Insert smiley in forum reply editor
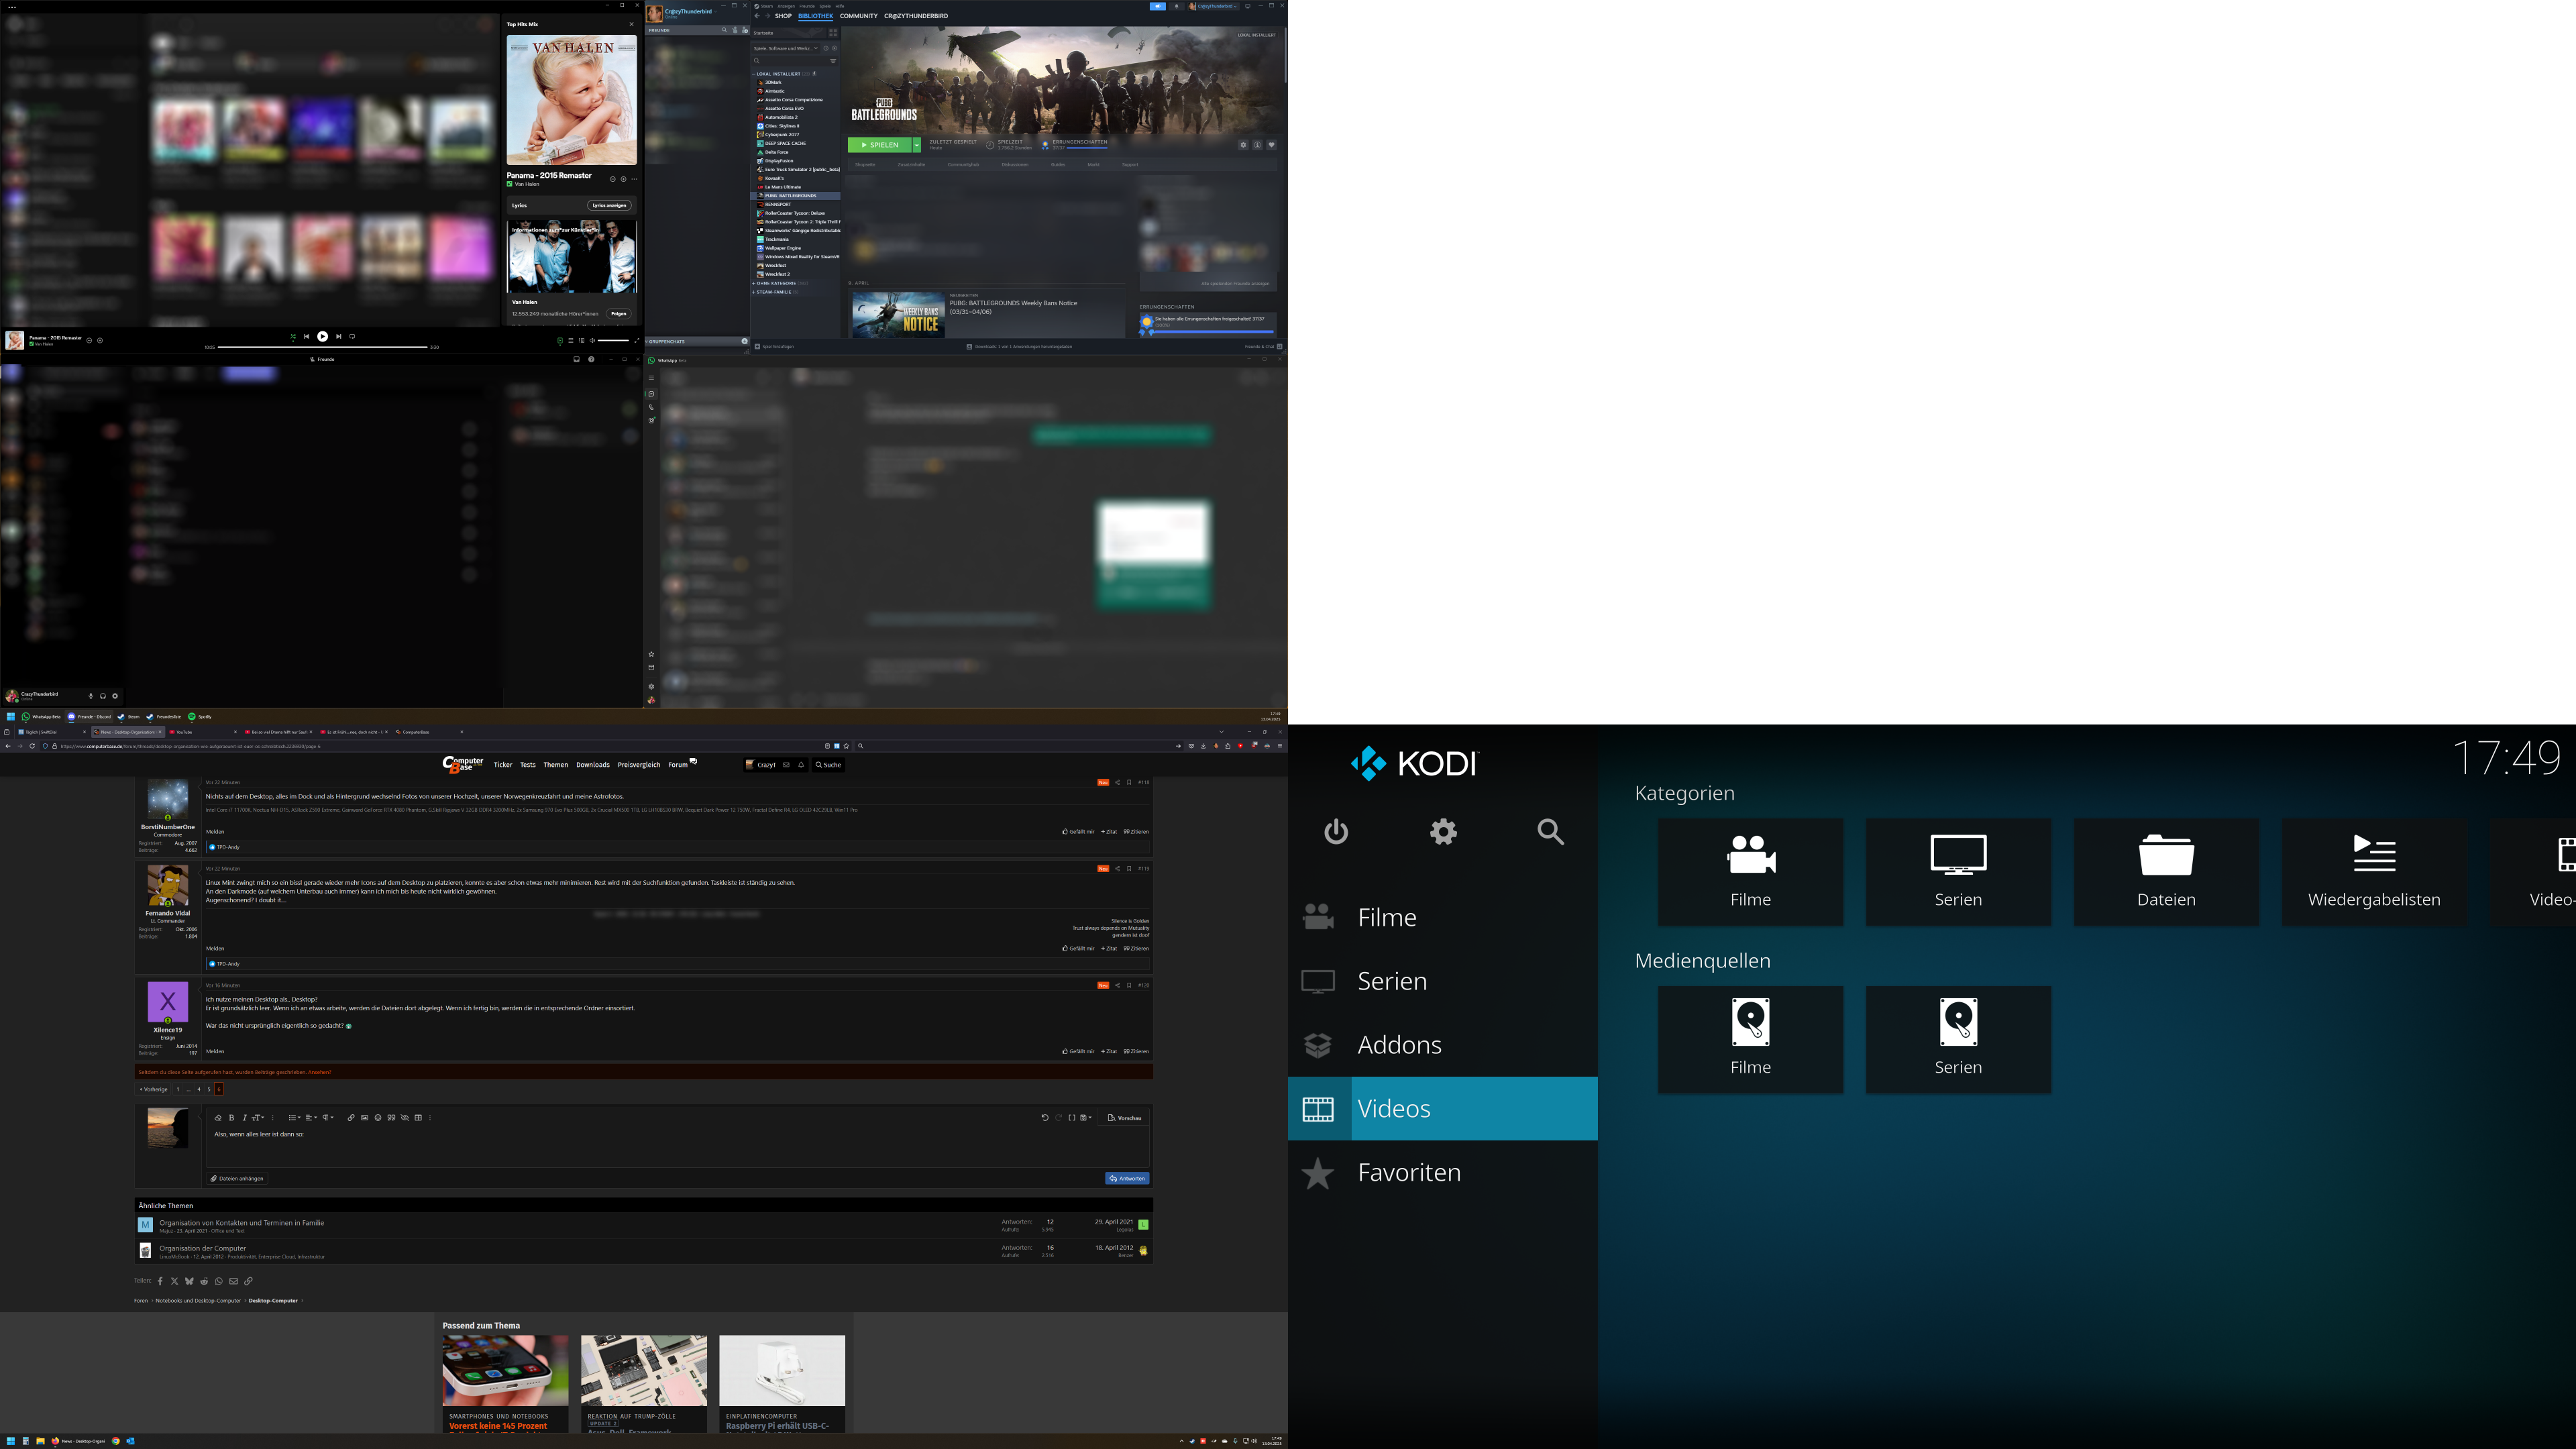The width and height of the screenshot is (2576, 1449). [378, 1118]
